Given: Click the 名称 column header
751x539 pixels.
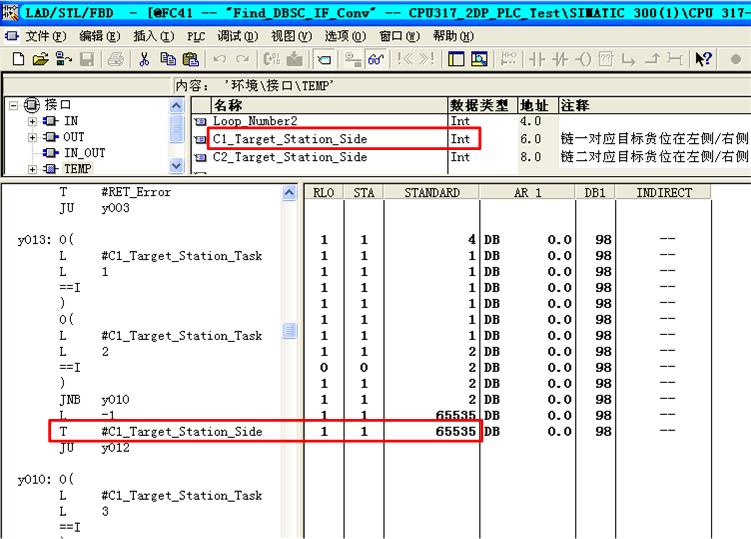Looking at the screenshot, I should [x=329, y=105].
